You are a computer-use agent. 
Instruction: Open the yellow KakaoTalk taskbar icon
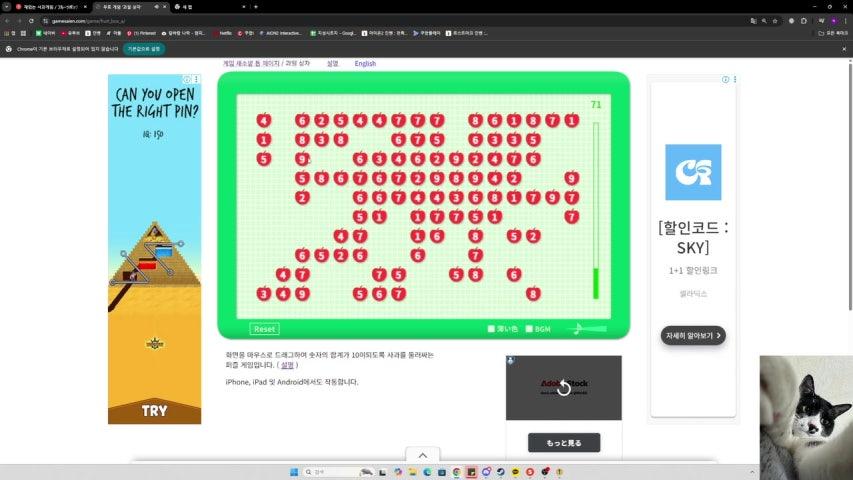point(515,472)
